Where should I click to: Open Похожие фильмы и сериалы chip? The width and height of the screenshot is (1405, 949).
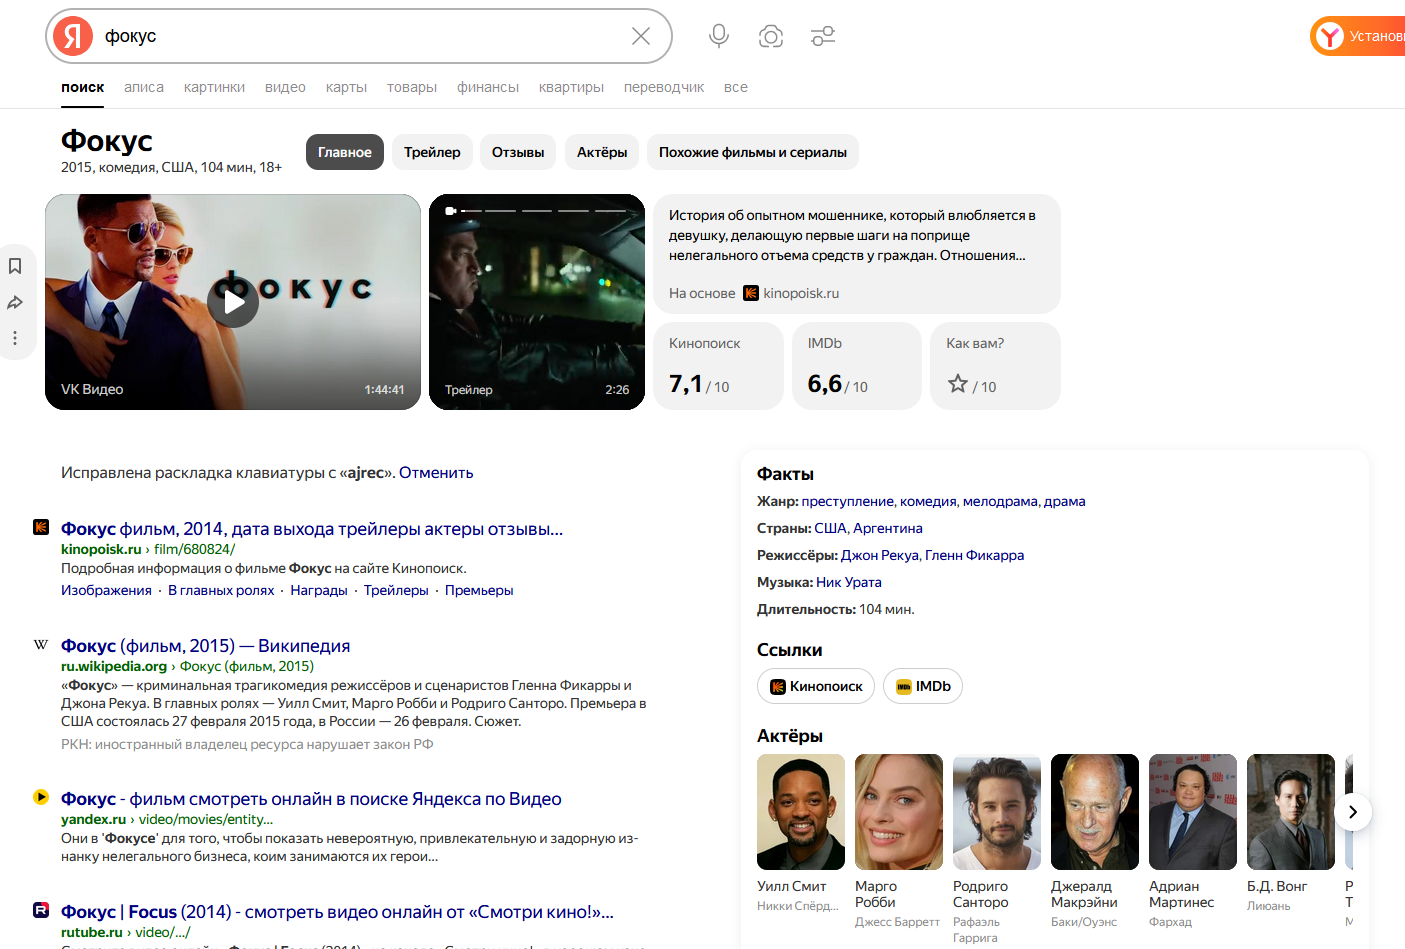[753, 152]
